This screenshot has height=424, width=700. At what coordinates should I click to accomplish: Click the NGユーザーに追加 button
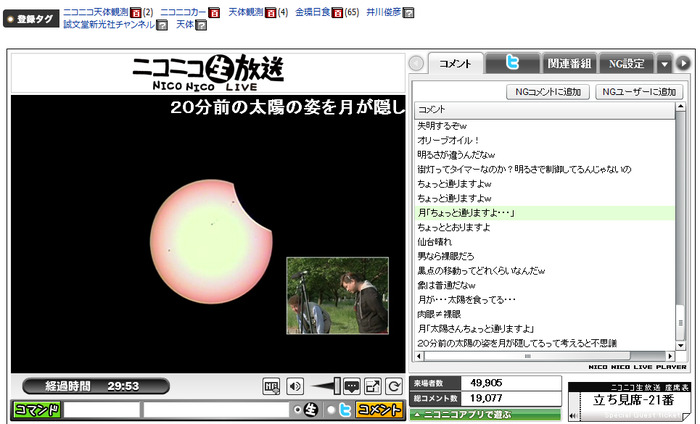(639, 92)
